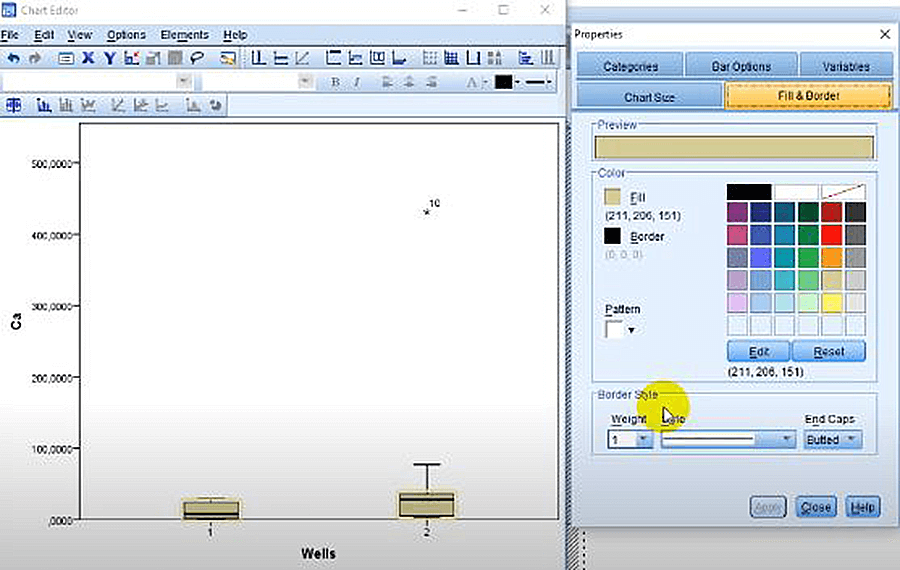Activate the lasso selection tool

click(197, 58)
